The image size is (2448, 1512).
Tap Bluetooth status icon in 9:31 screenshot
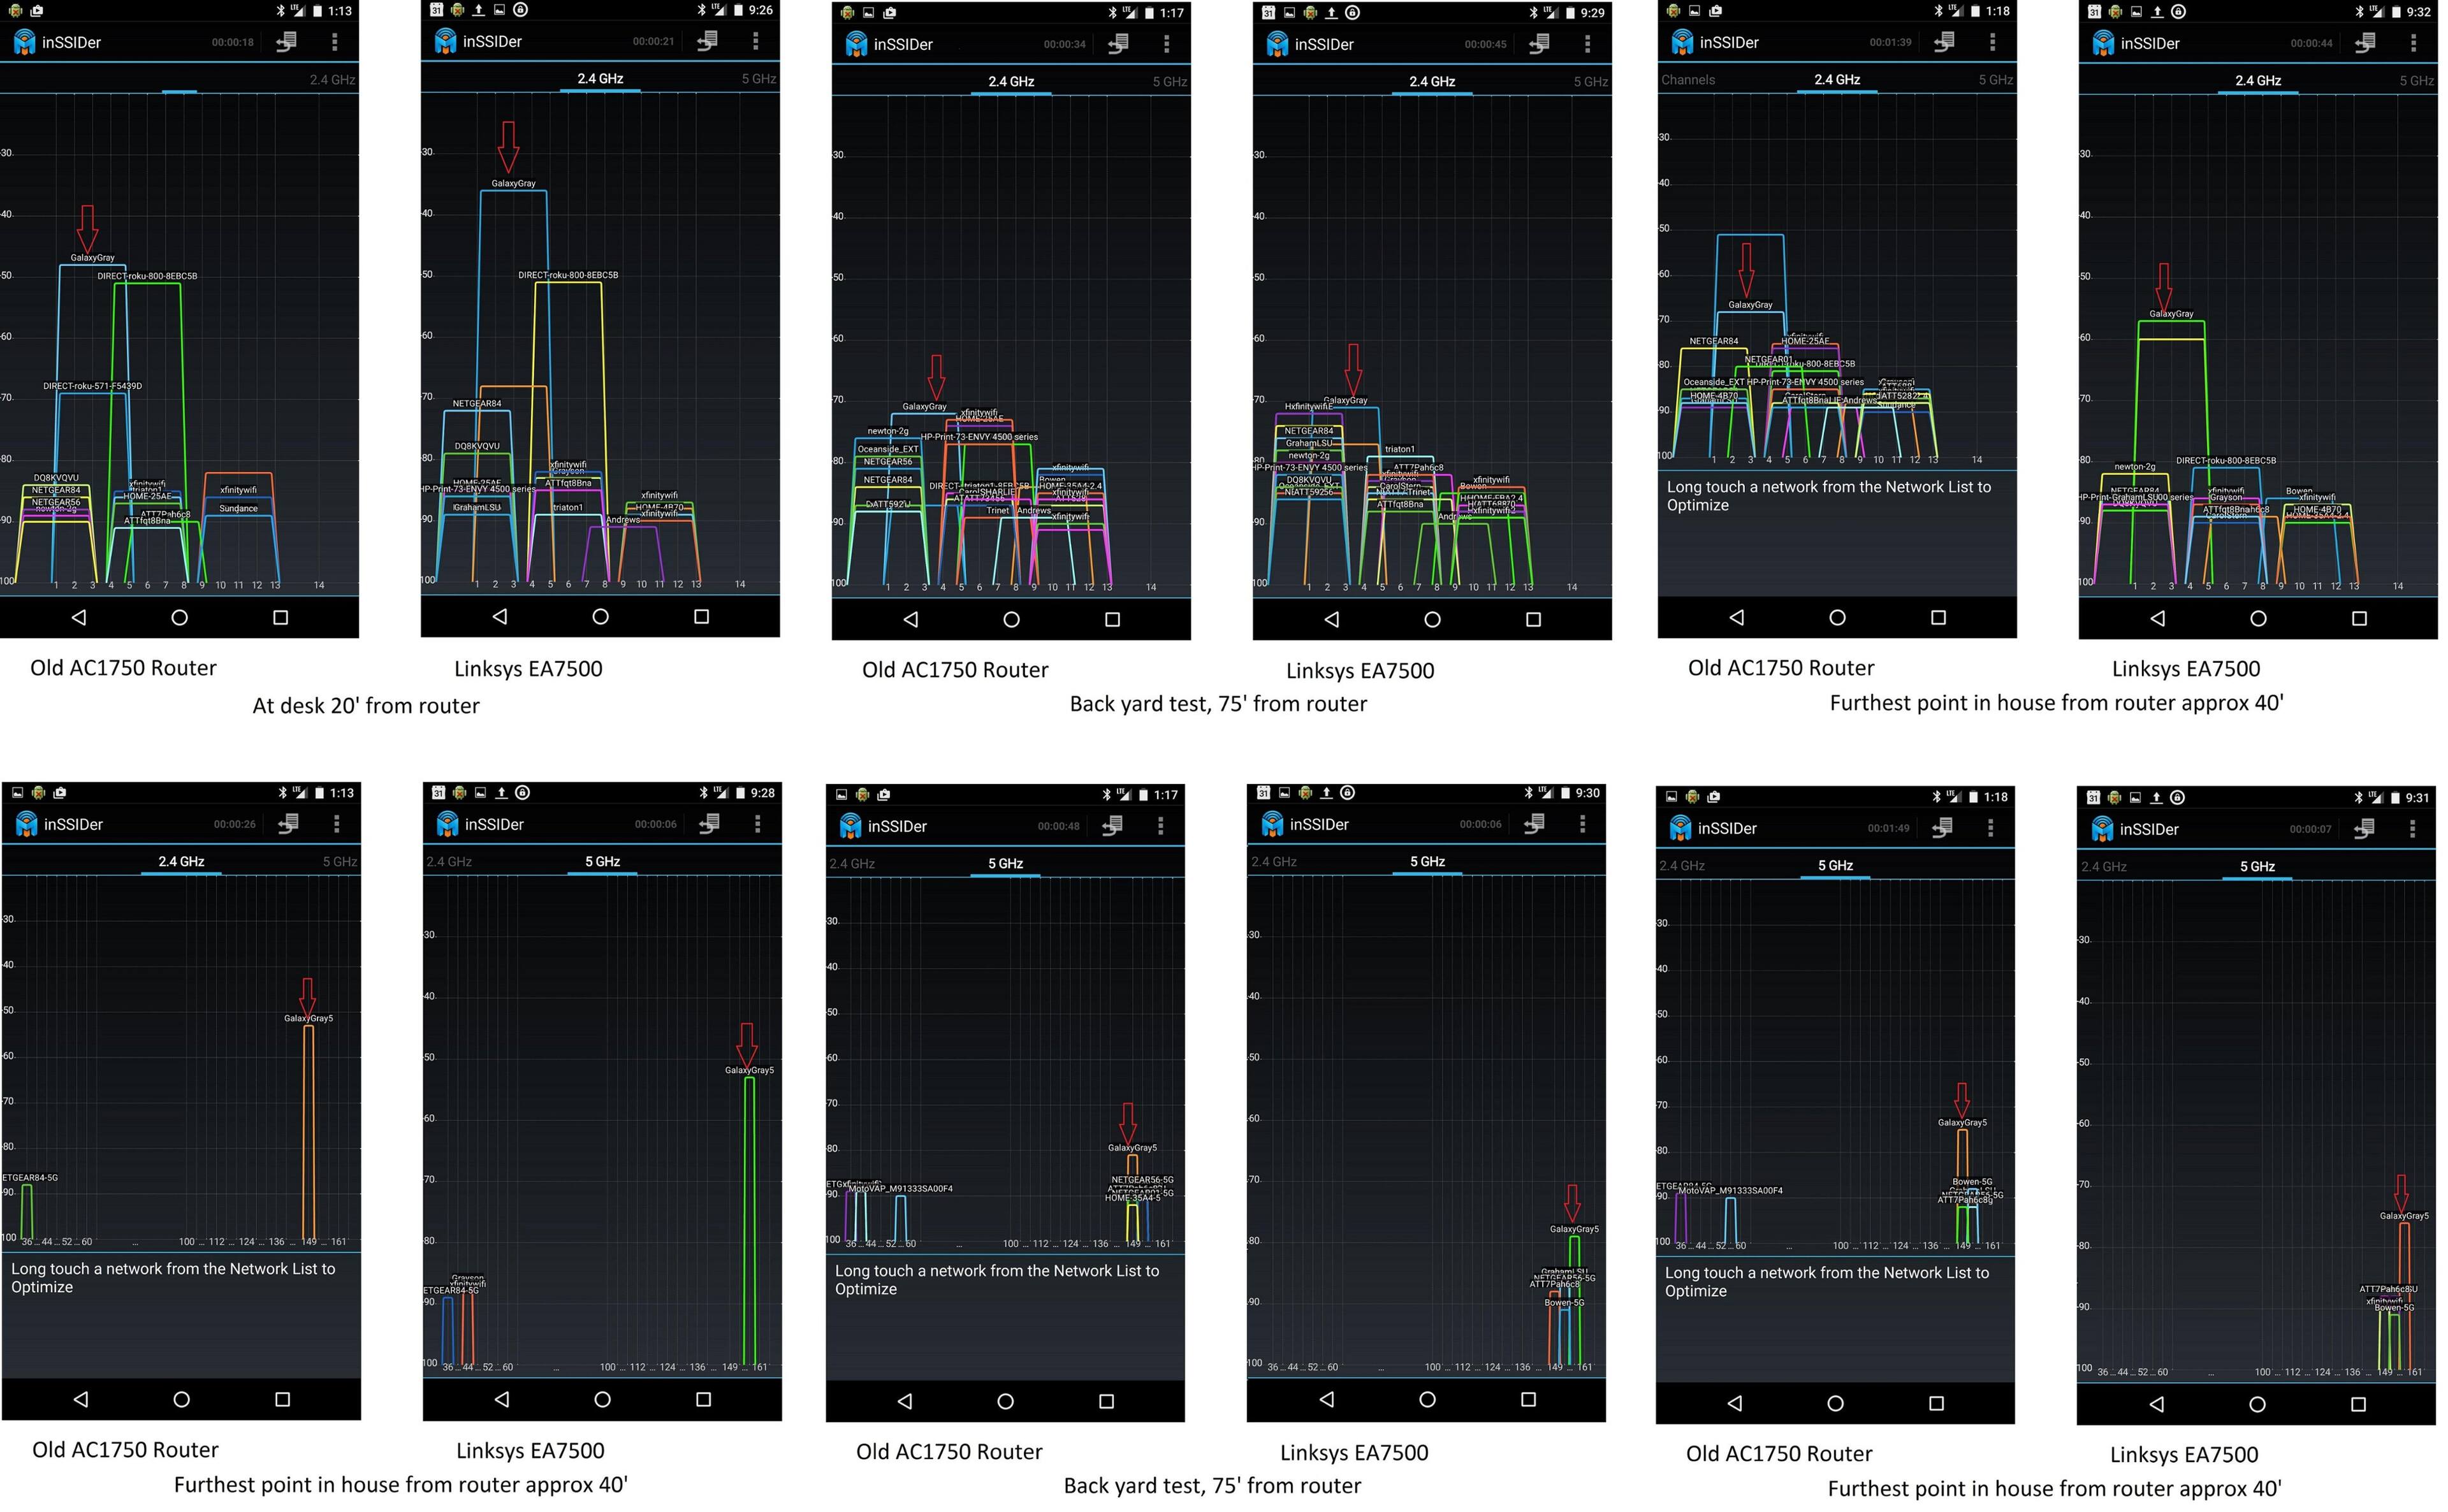pos(2359,797)
